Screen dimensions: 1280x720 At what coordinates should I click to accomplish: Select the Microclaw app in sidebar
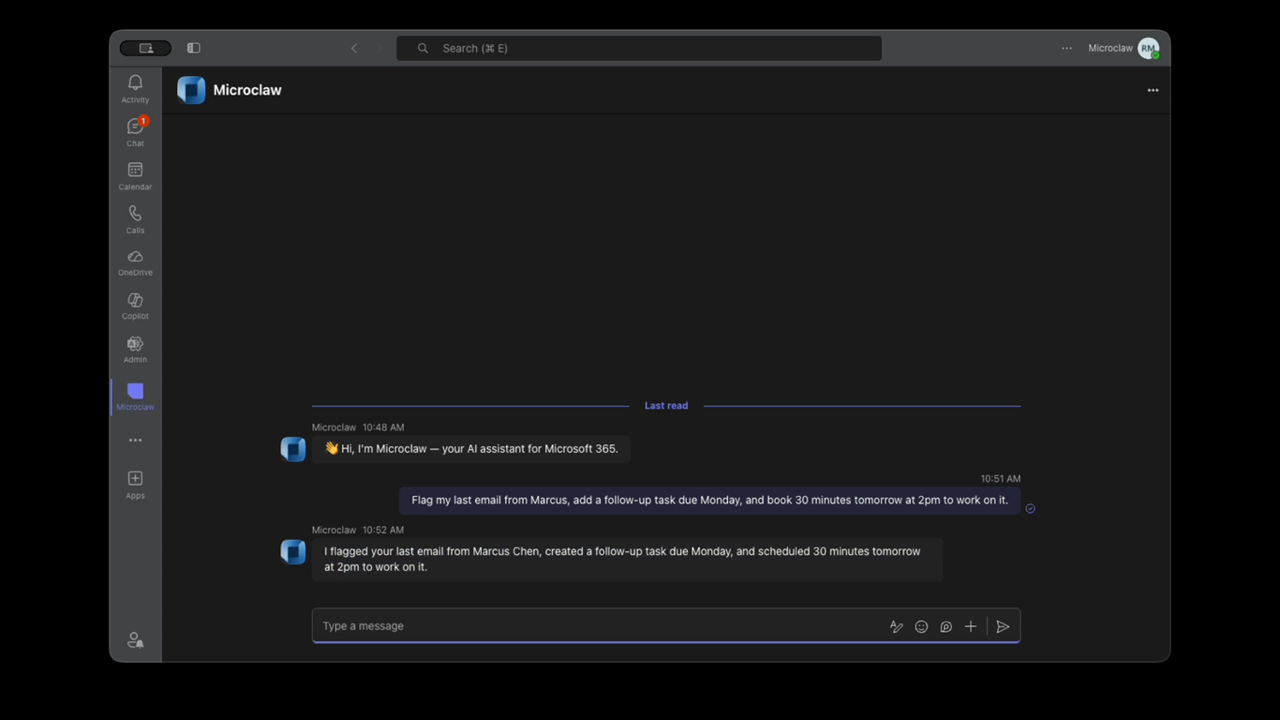[135, 396]
